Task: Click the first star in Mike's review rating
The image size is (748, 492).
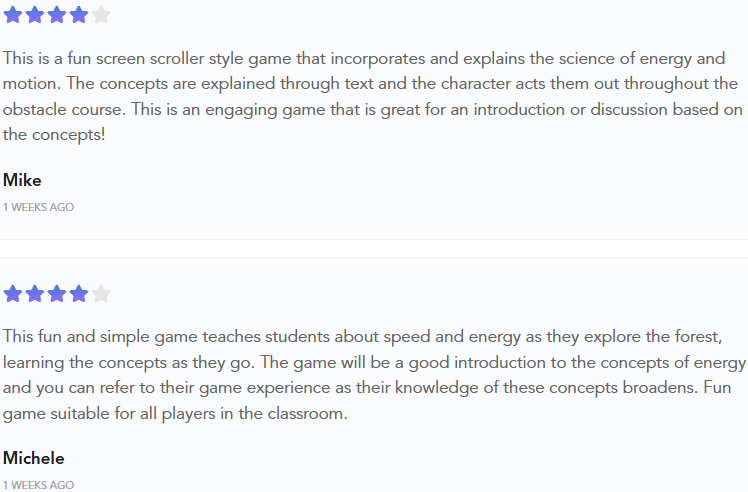Action: coord(13,15)
